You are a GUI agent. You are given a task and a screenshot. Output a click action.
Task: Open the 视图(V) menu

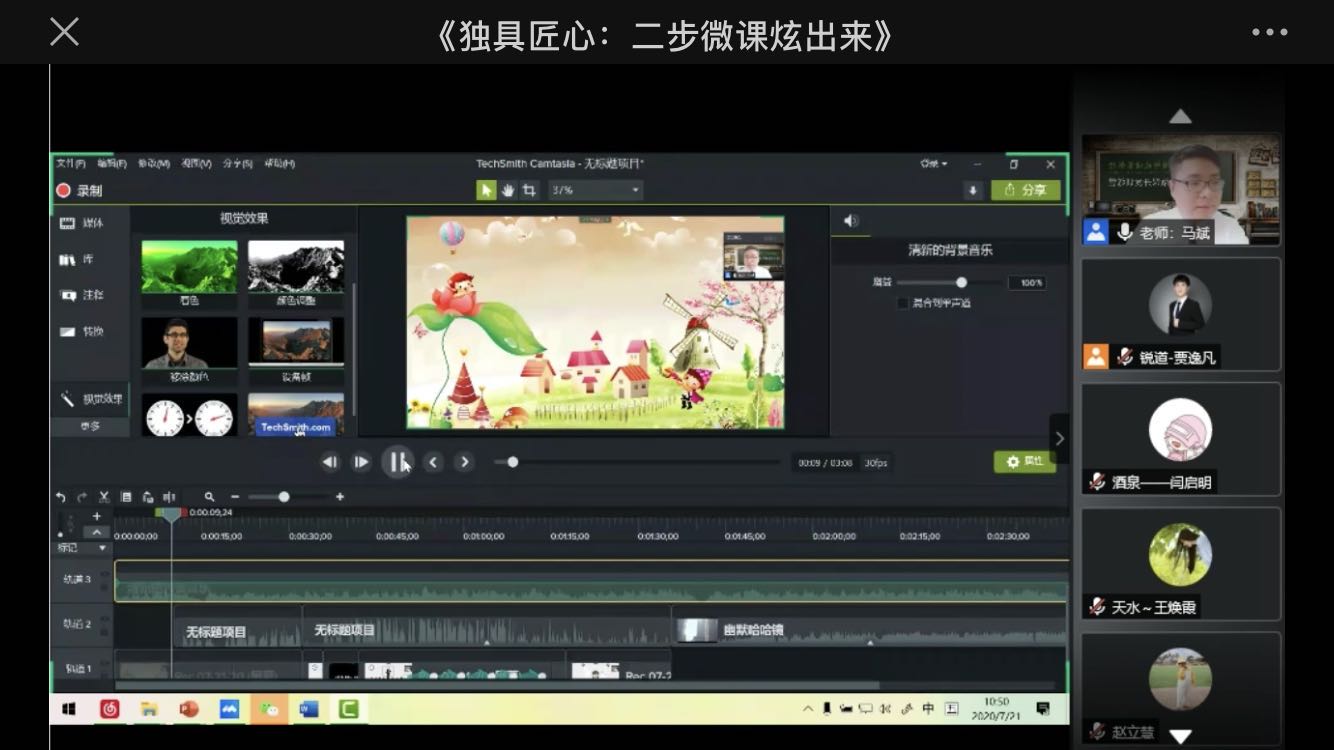pos(196,164)
